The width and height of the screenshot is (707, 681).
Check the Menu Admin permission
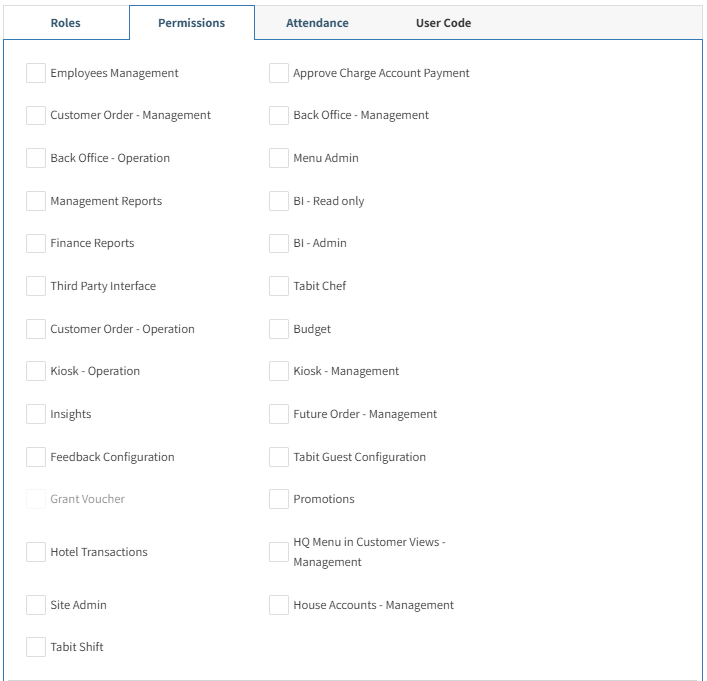[279, 158]
